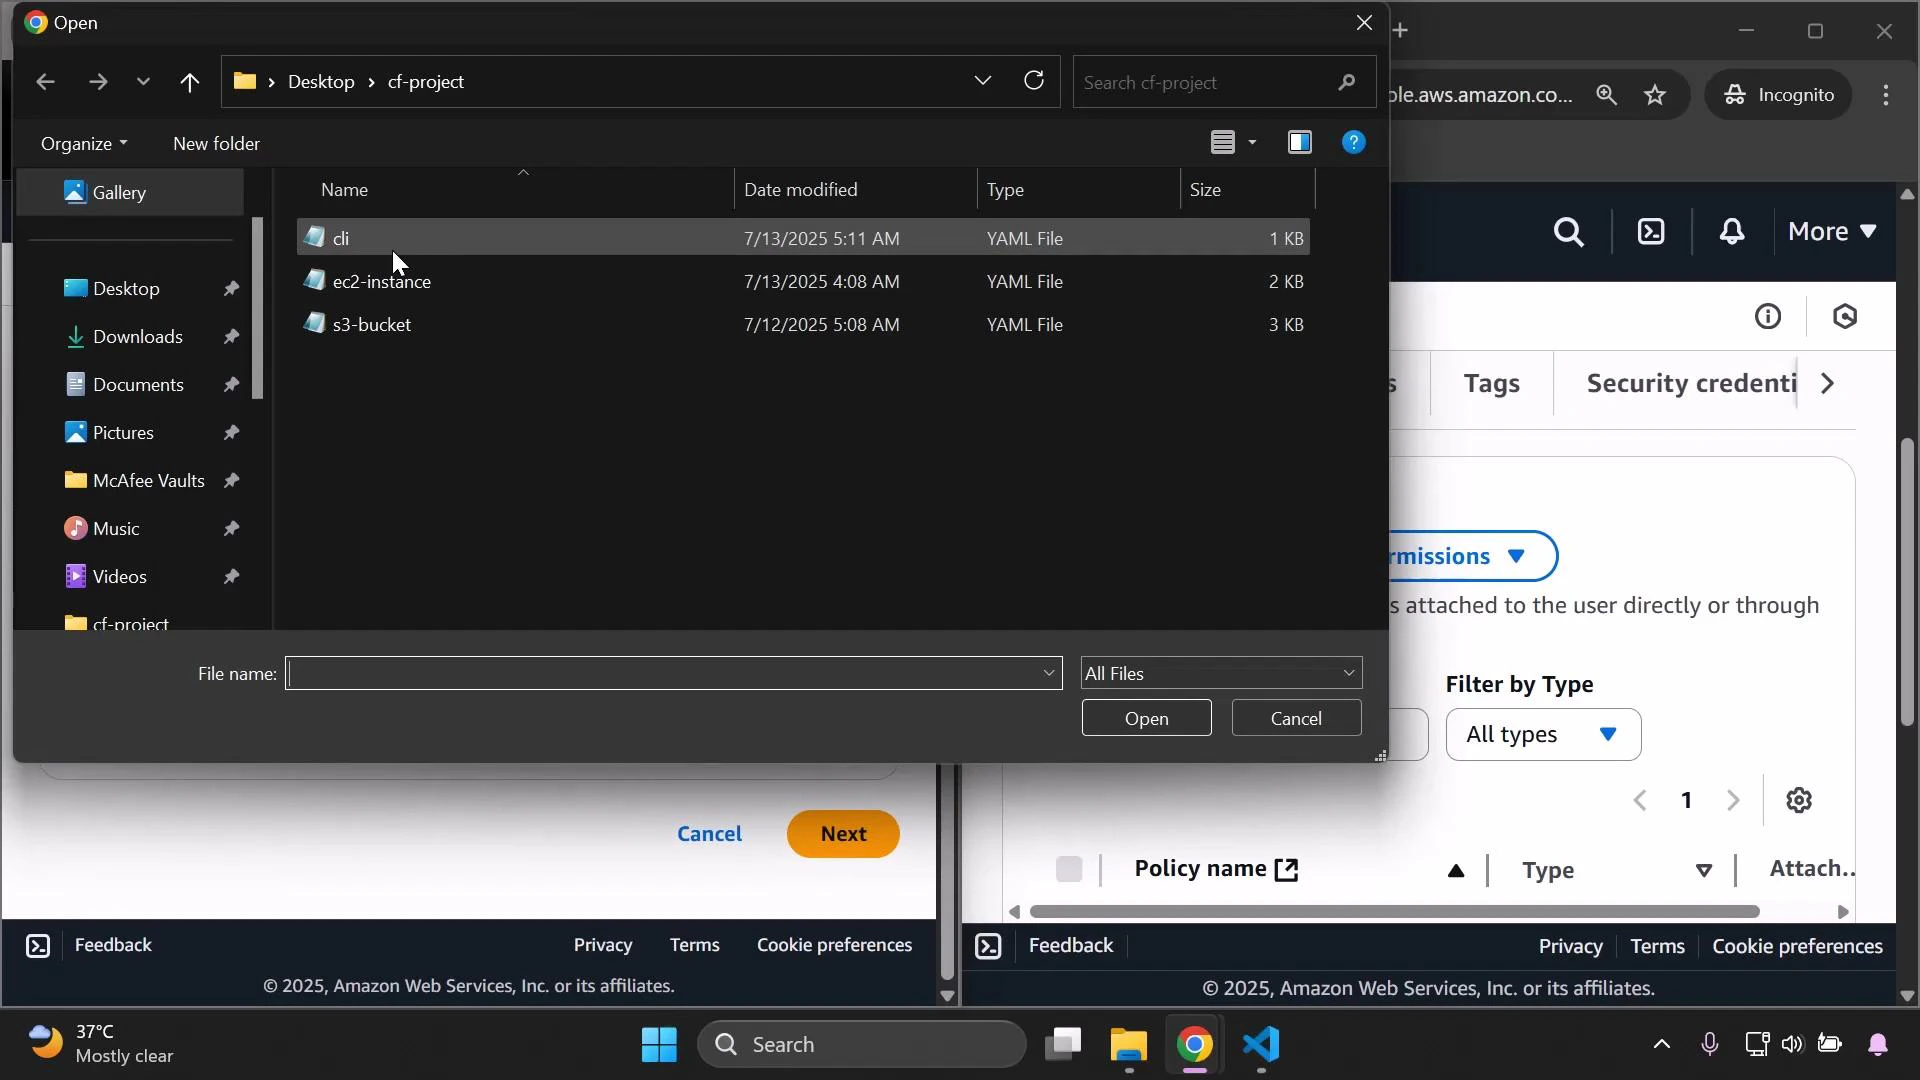Open the CloudShell terminal in AWS console
The height and width of the screenshot is (1080, 1920).
pyautogui.click(x=1650, y=231)
